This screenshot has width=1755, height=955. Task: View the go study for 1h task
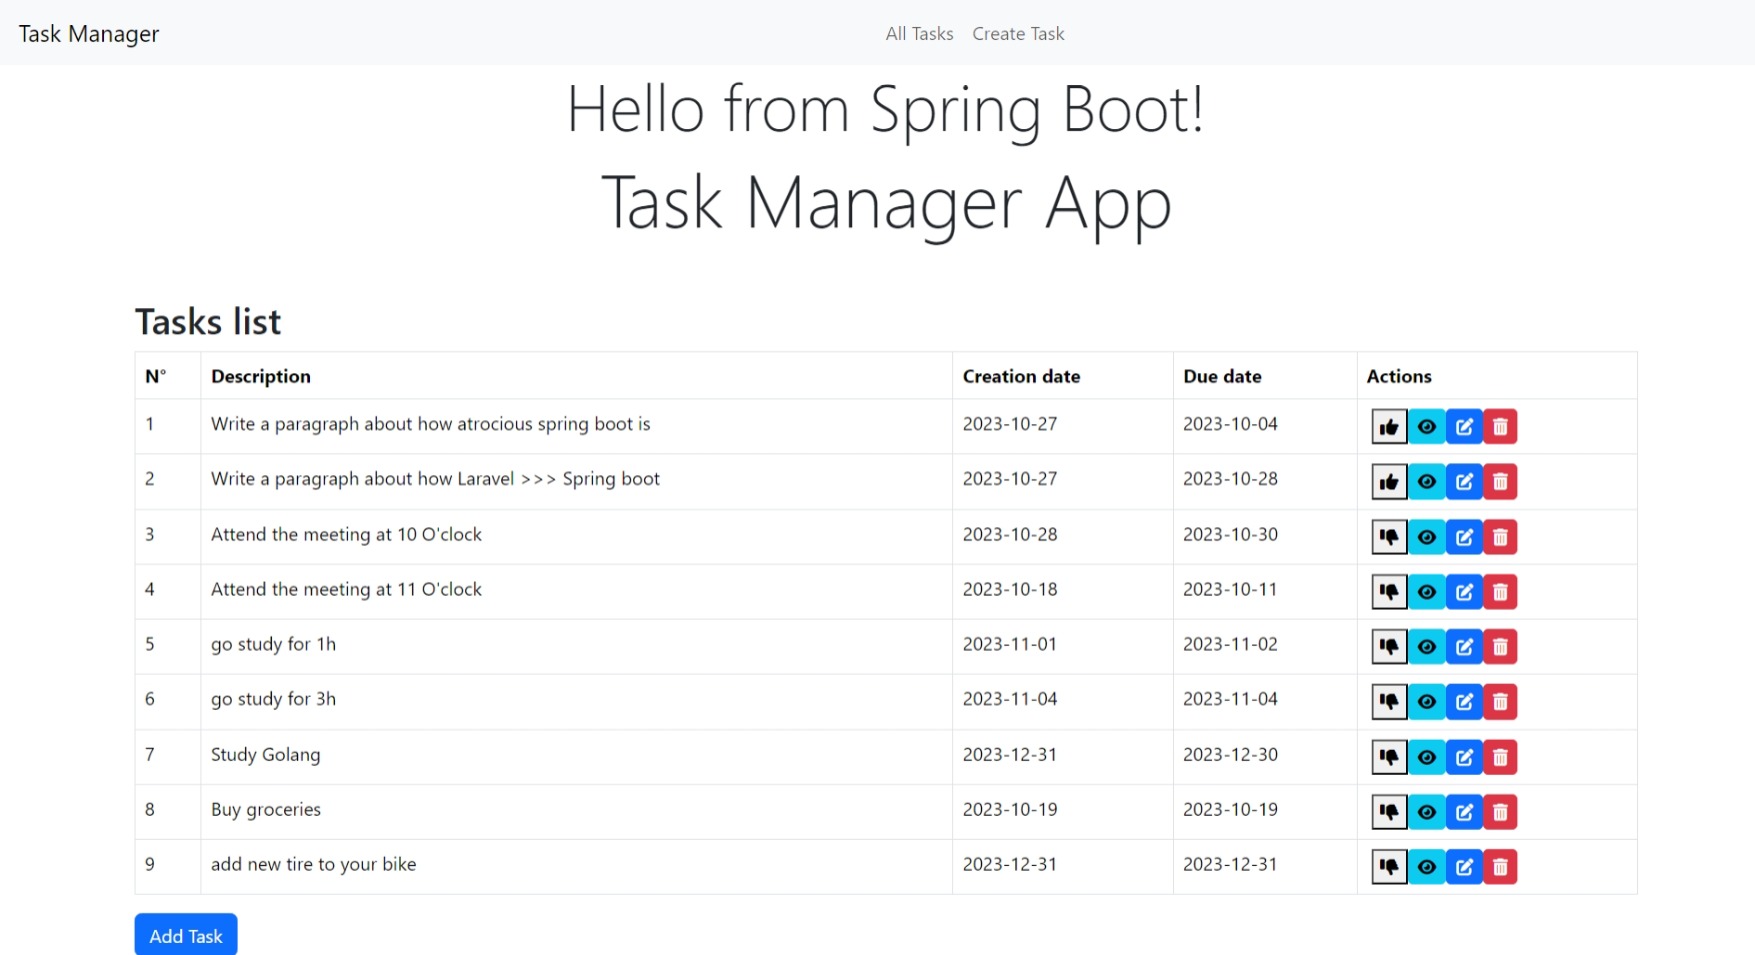click(x=1427, y=647)
